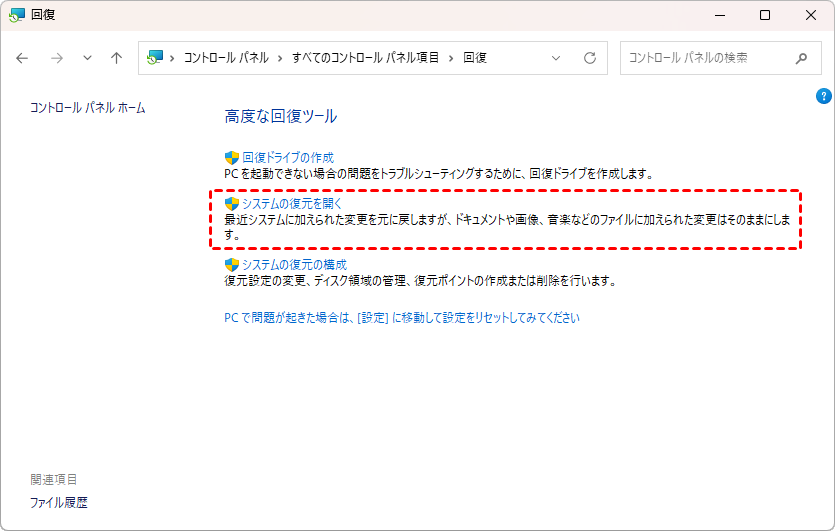Open システムの復元を開く link
Screen dimensions: 835x531
pyautogui.click(x=292, y=203)
